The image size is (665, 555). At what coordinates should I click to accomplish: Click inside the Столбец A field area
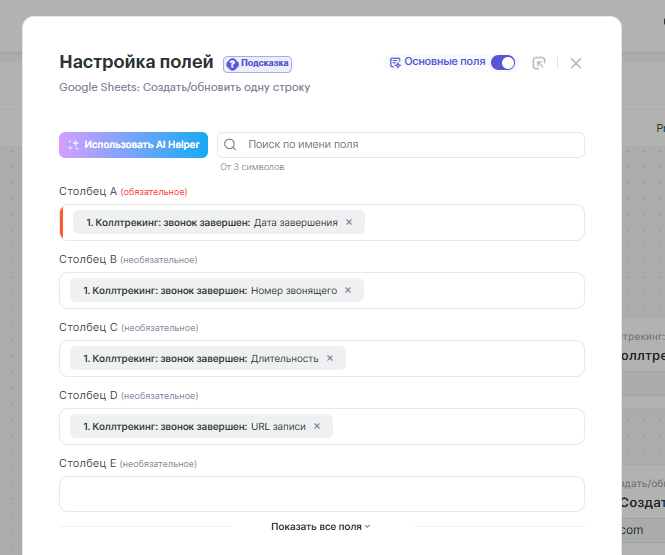(470, 222)
